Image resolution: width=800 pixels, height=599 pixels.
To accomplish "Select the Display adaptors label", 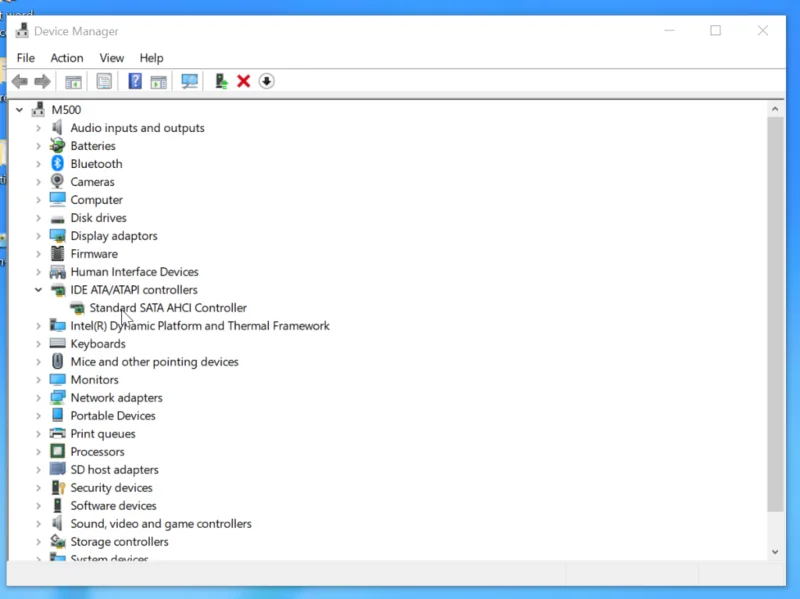I will (x=114, y=236).
